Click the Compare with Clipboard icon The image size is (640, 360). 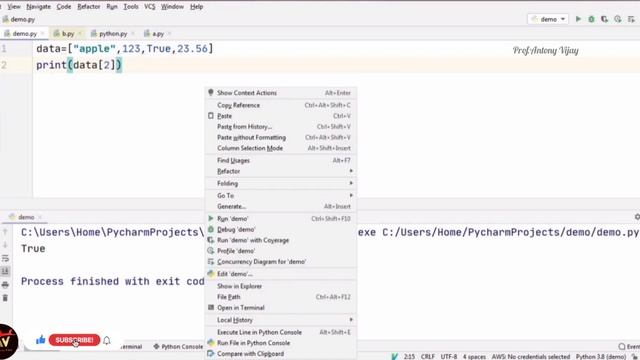click(211, 353)
